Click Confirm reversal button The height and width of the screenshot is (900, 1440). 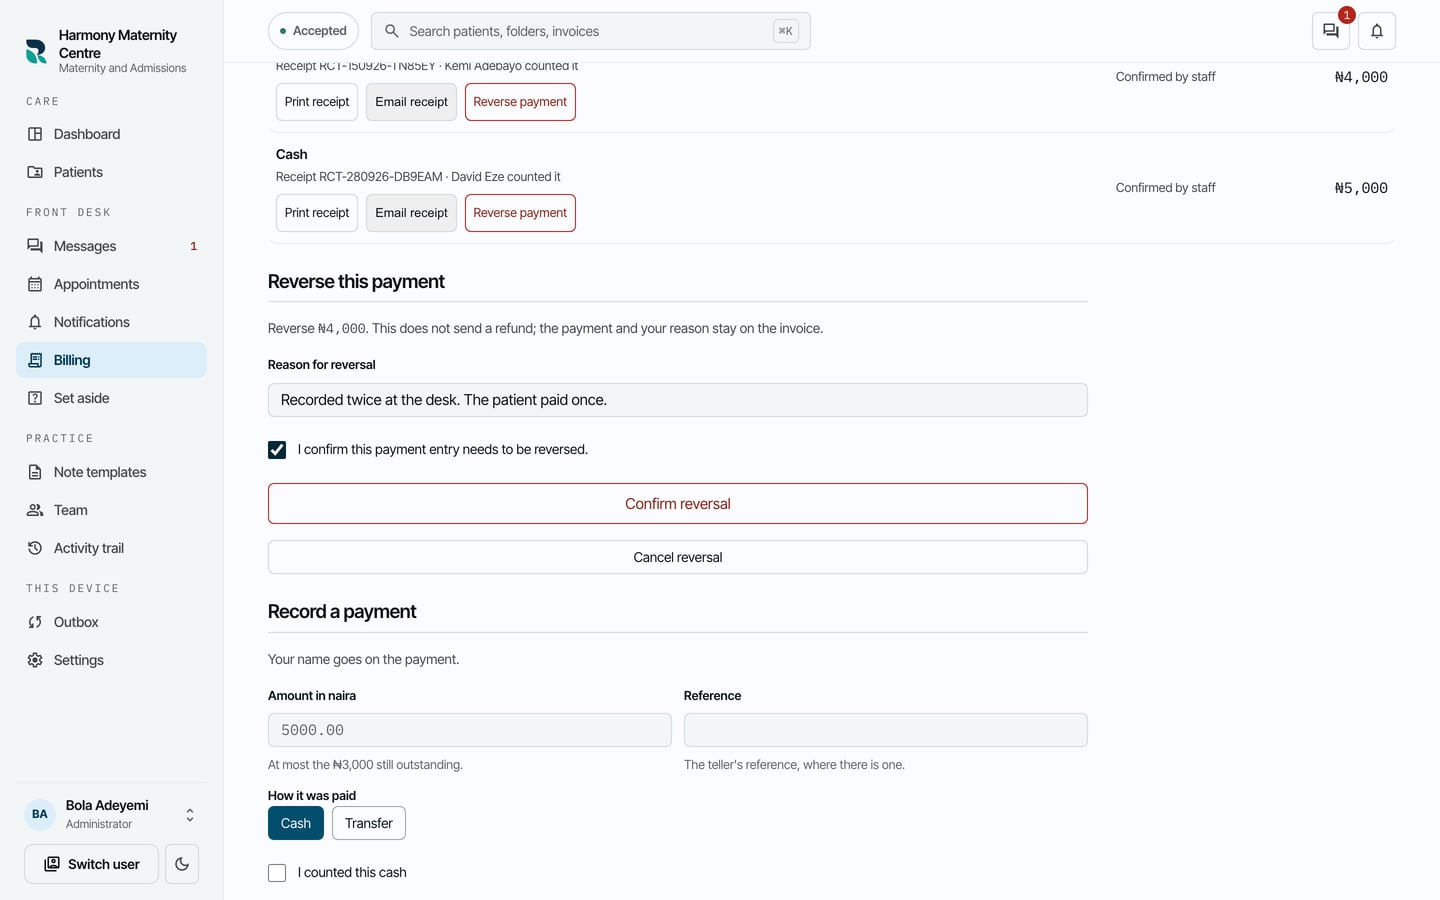(678, 504)
